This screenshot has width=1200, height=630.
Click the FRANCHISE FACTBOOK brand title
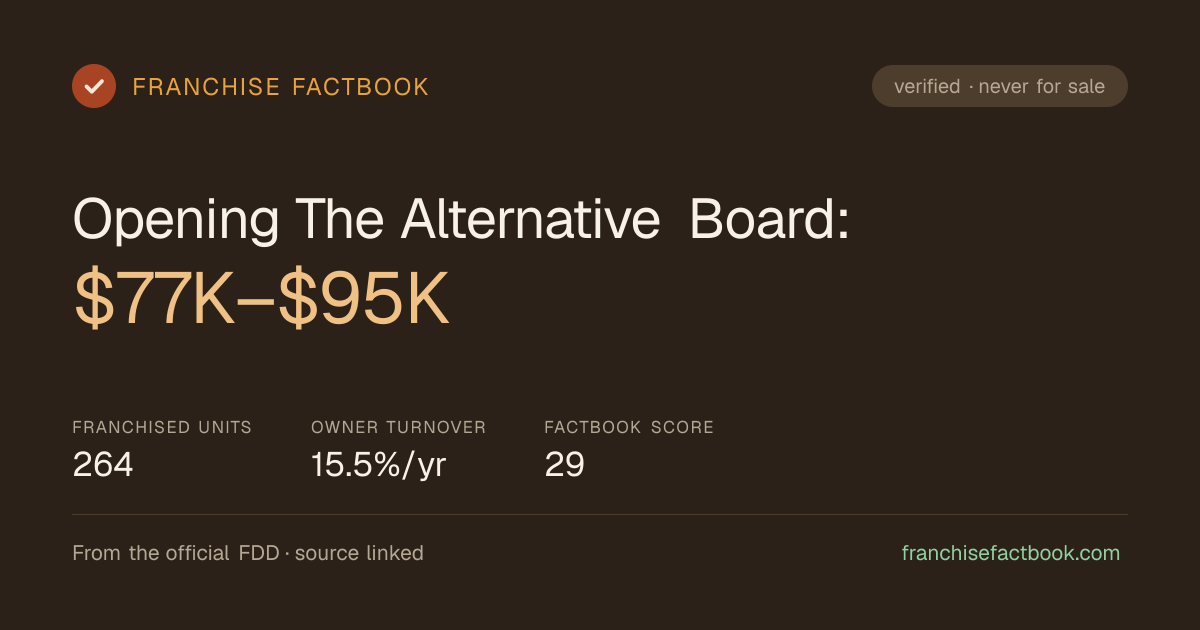click(x=281, y=87)
